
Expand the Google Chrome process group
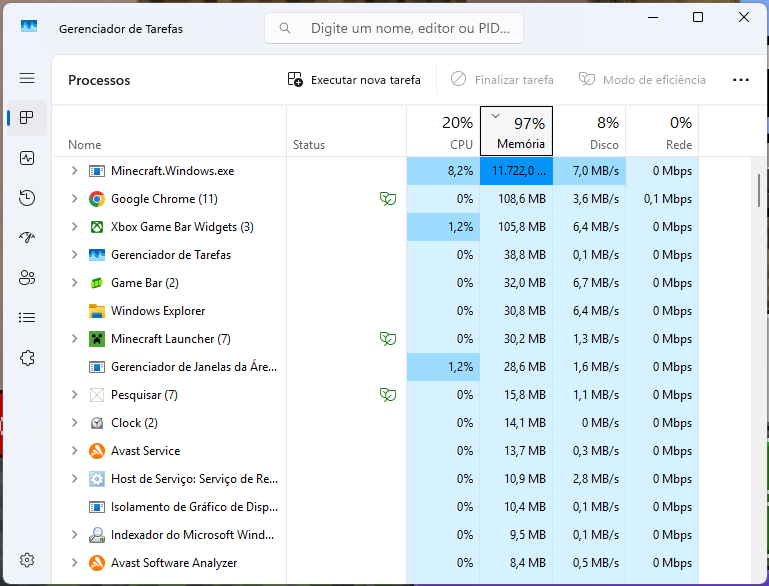tap(74, 199)
